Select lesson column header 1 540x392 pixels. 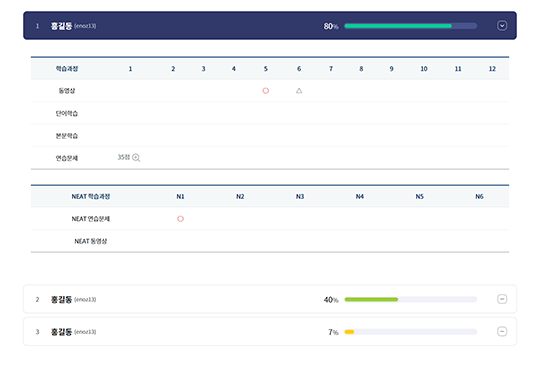pyautogui.click(x=130, y=69)
